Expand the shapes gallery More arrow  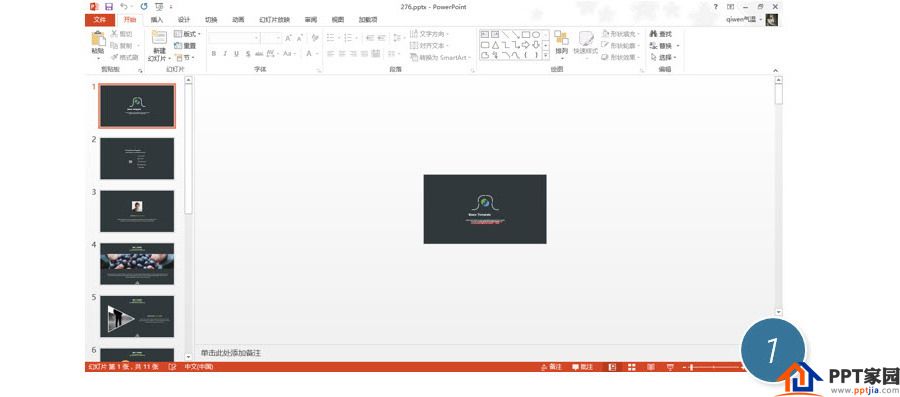(545, 56)
